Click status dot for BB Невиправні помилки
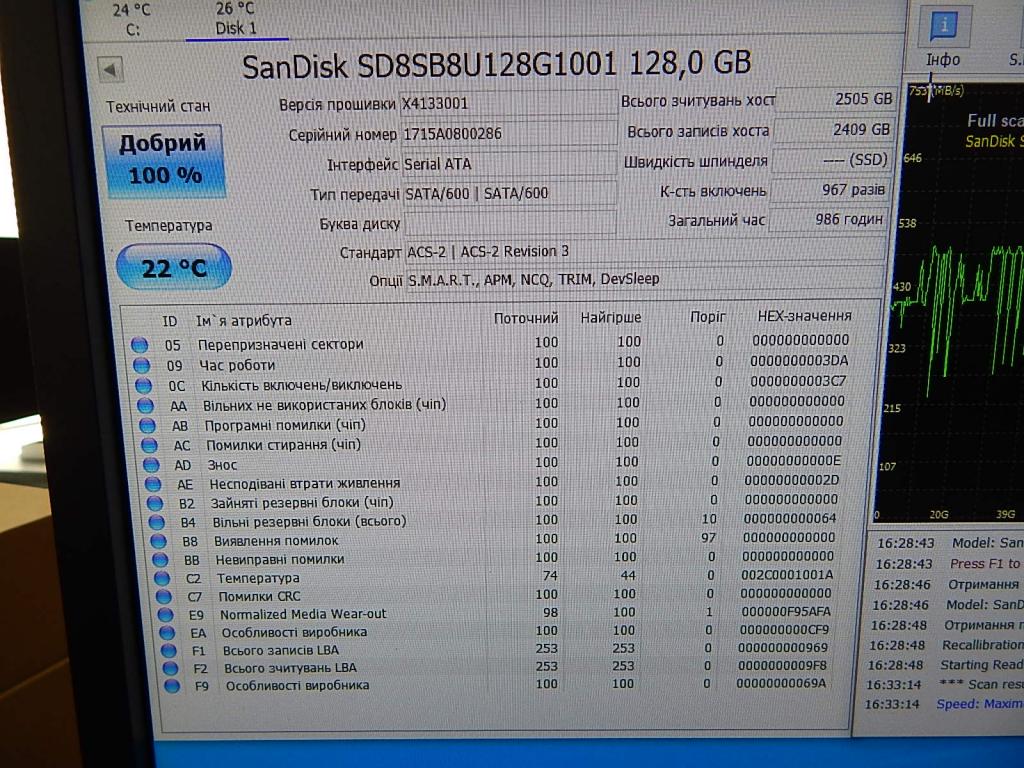 coord(161,560)
